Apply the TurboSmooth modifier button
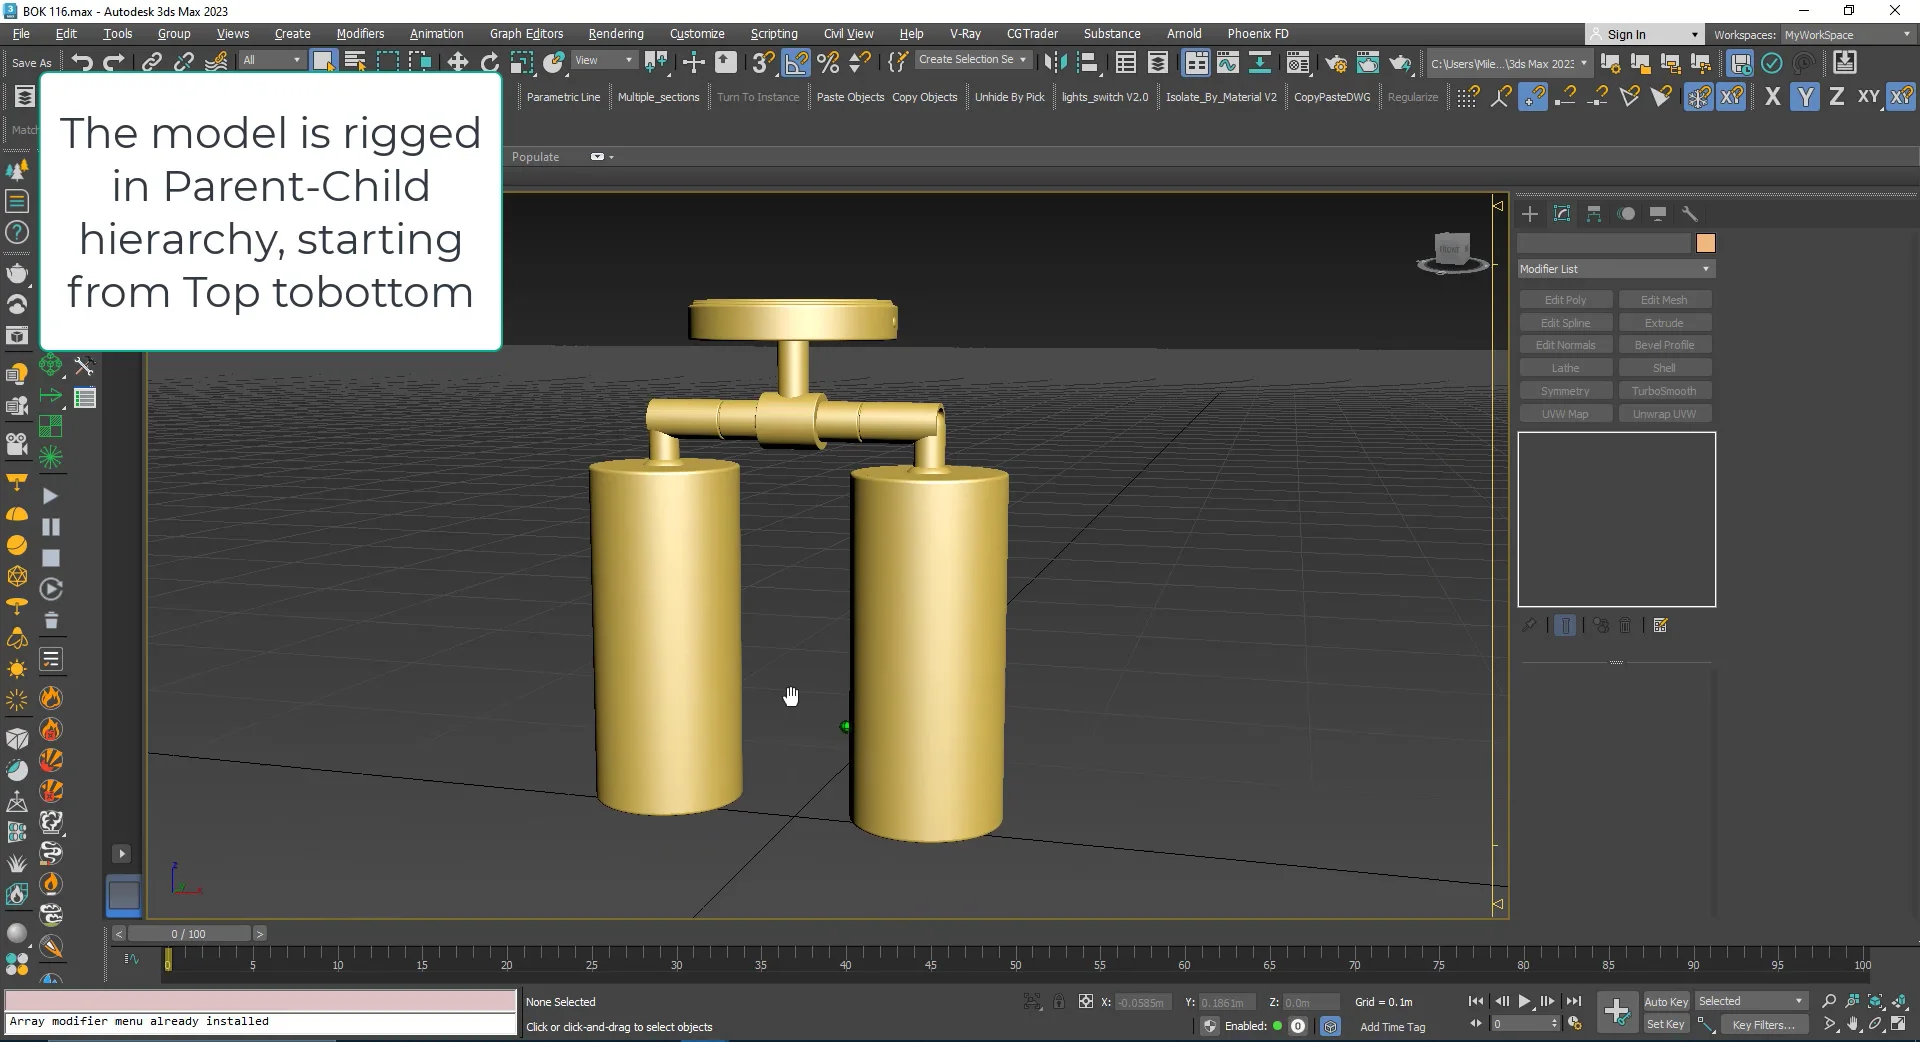 (1664, 390)
